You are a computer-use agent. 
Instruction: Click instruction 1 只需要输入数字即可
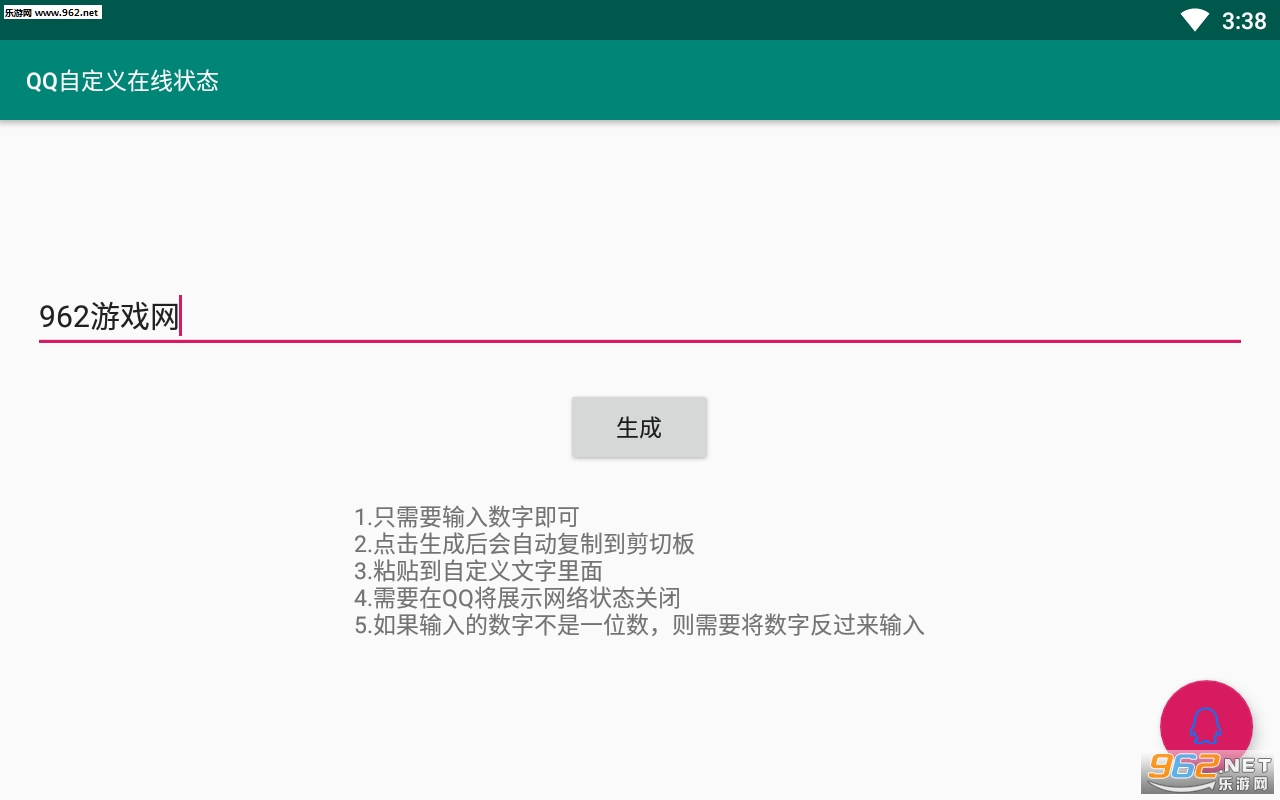coord(467,517)
